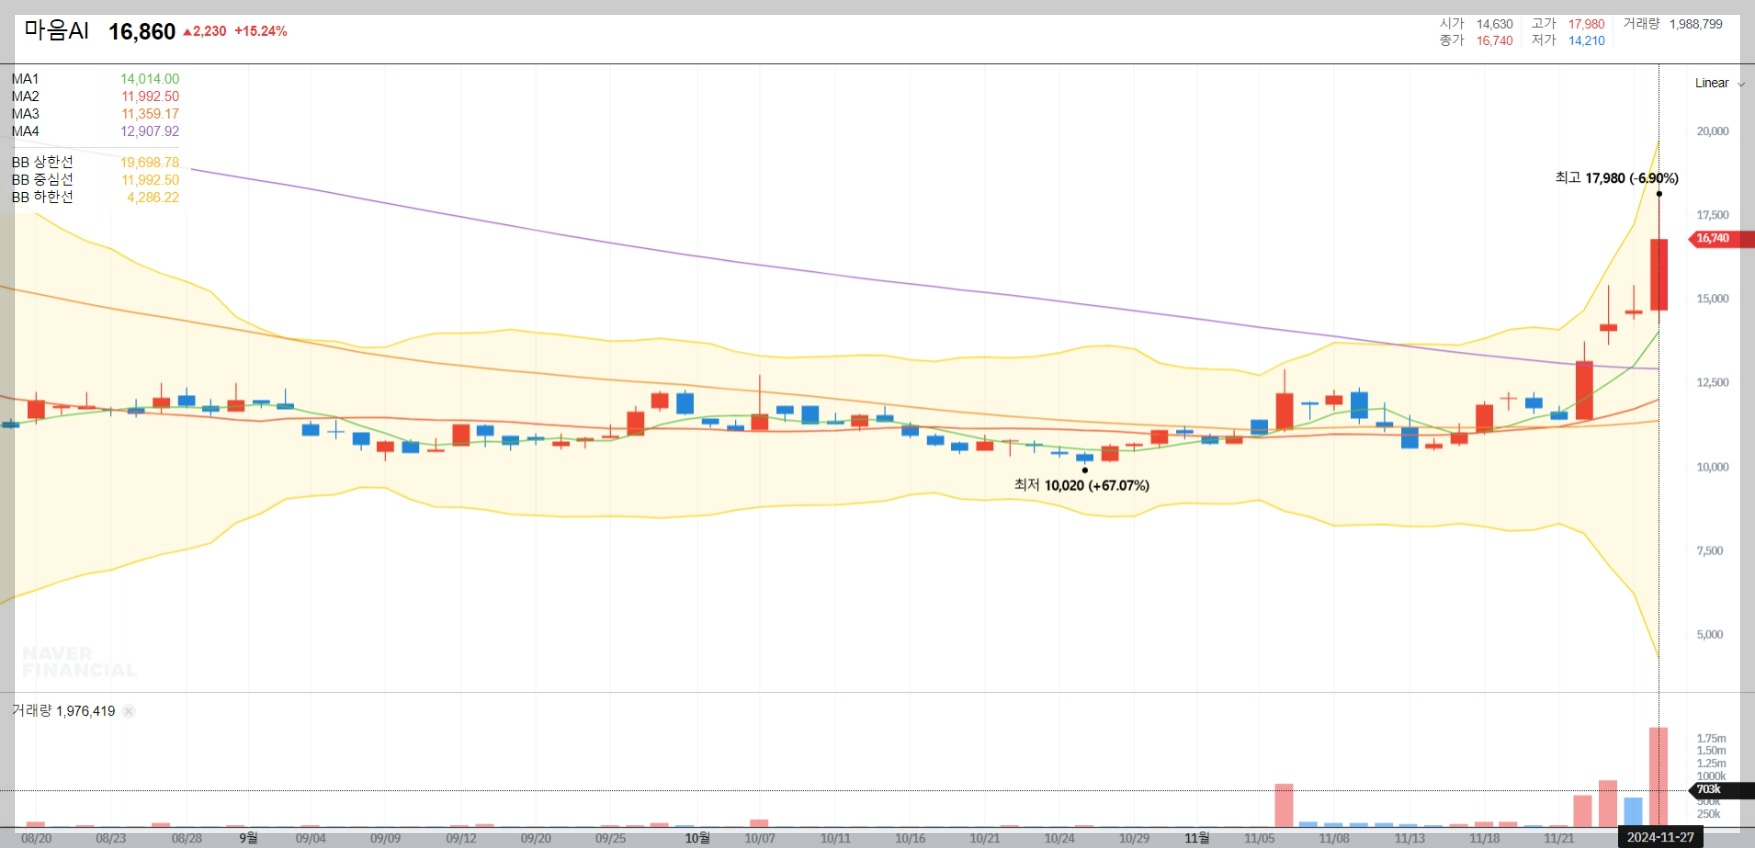Click the 11월 month label on time axis

pyautogui.click(x=1197, y=838)
